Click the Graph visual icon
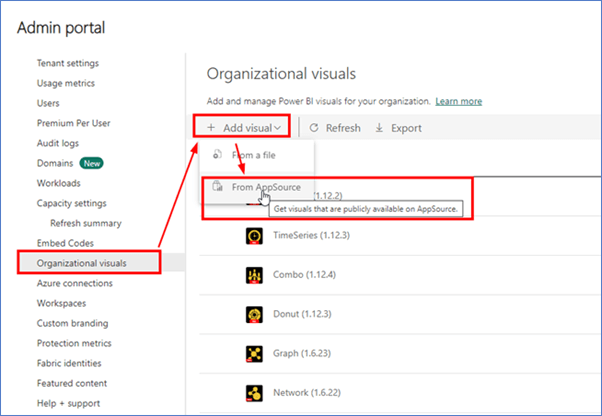 click(x=254, y=354)
